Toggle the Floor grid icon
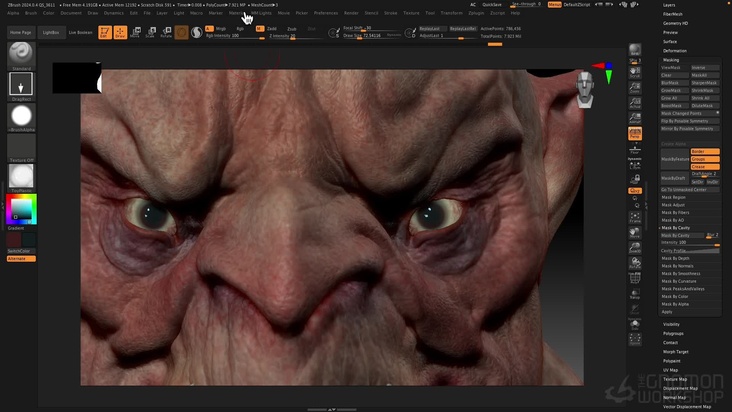The height and width of the screenshot is (412, 732). tap(635, 149)
